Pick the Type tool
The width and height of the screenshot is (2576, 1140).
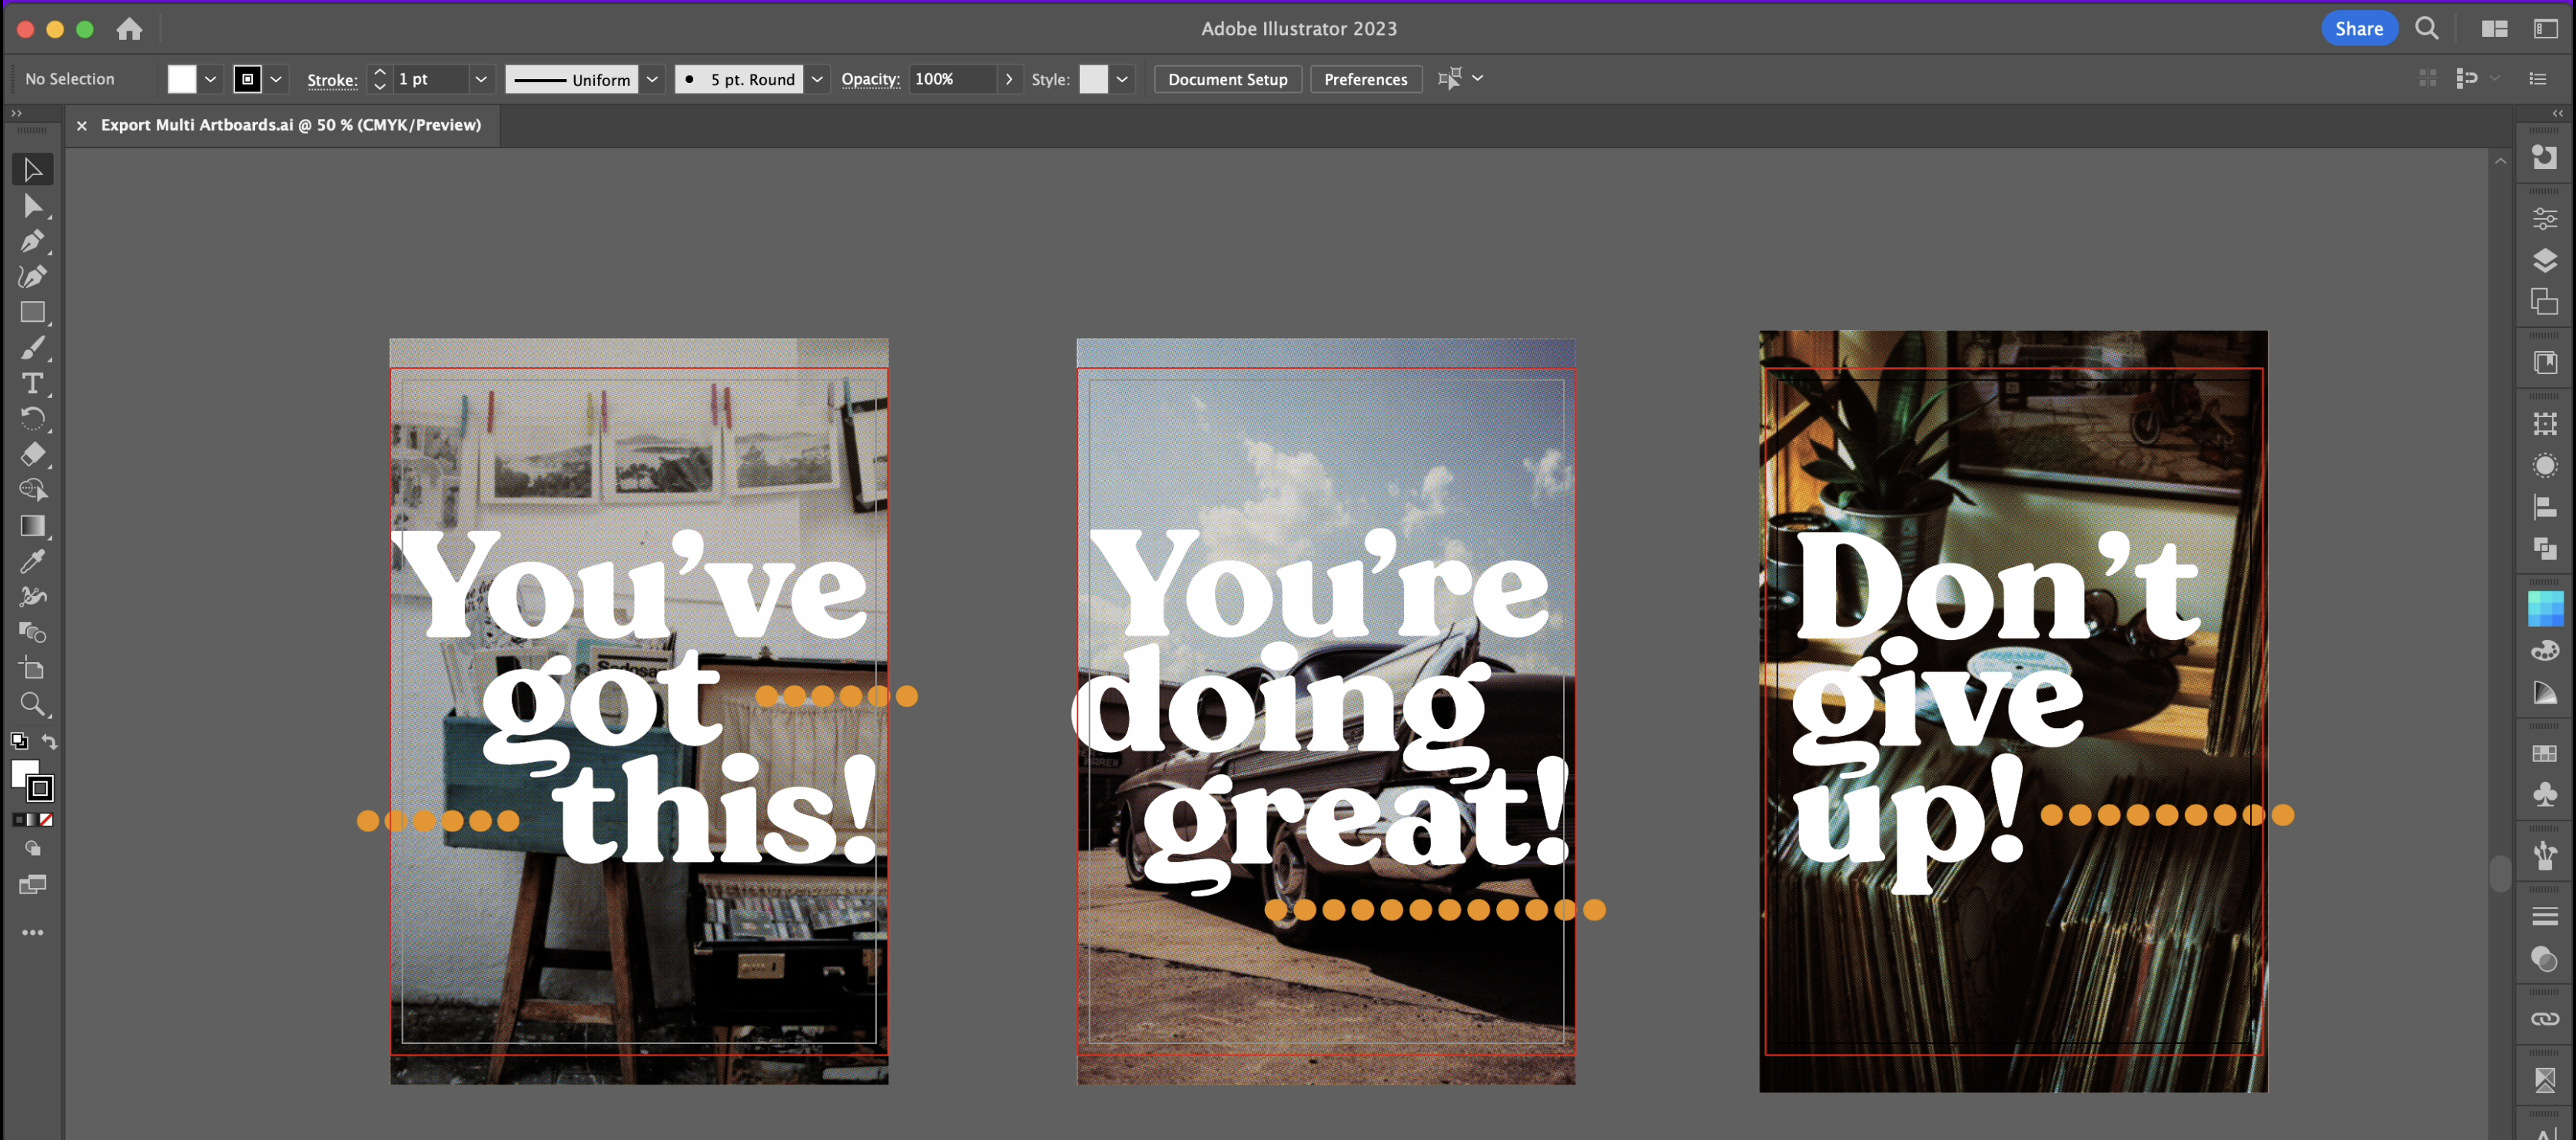pos(32,383)
